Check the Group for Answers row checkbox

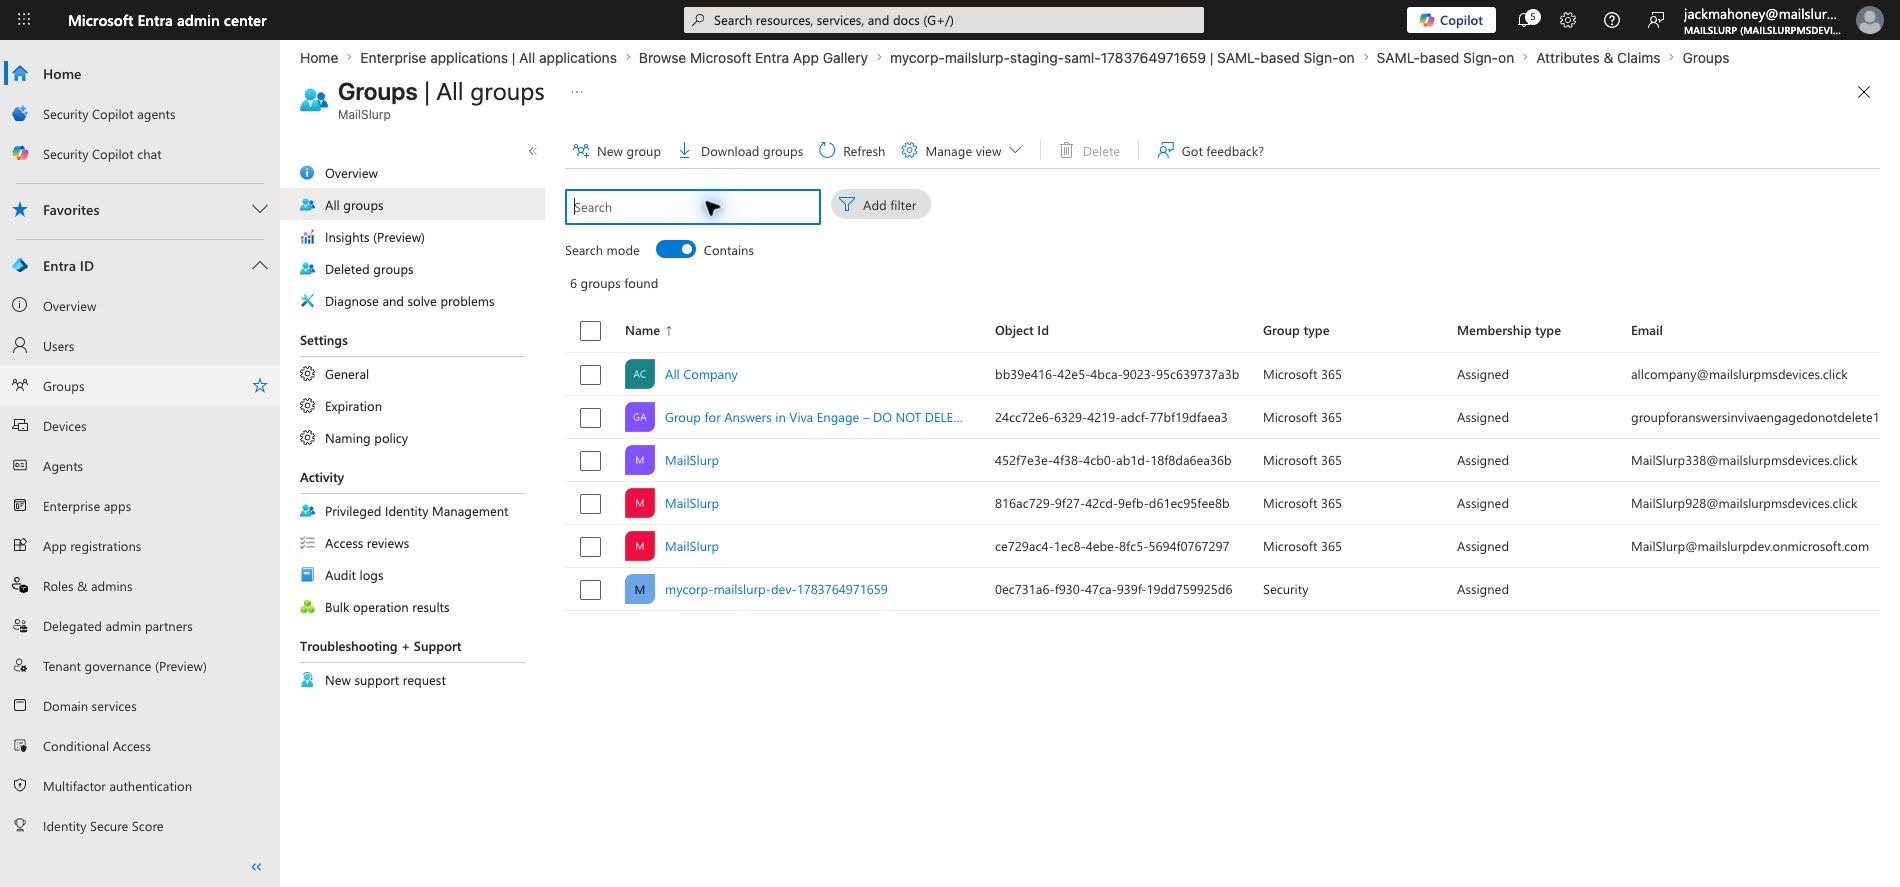click(x=590, y=418)
